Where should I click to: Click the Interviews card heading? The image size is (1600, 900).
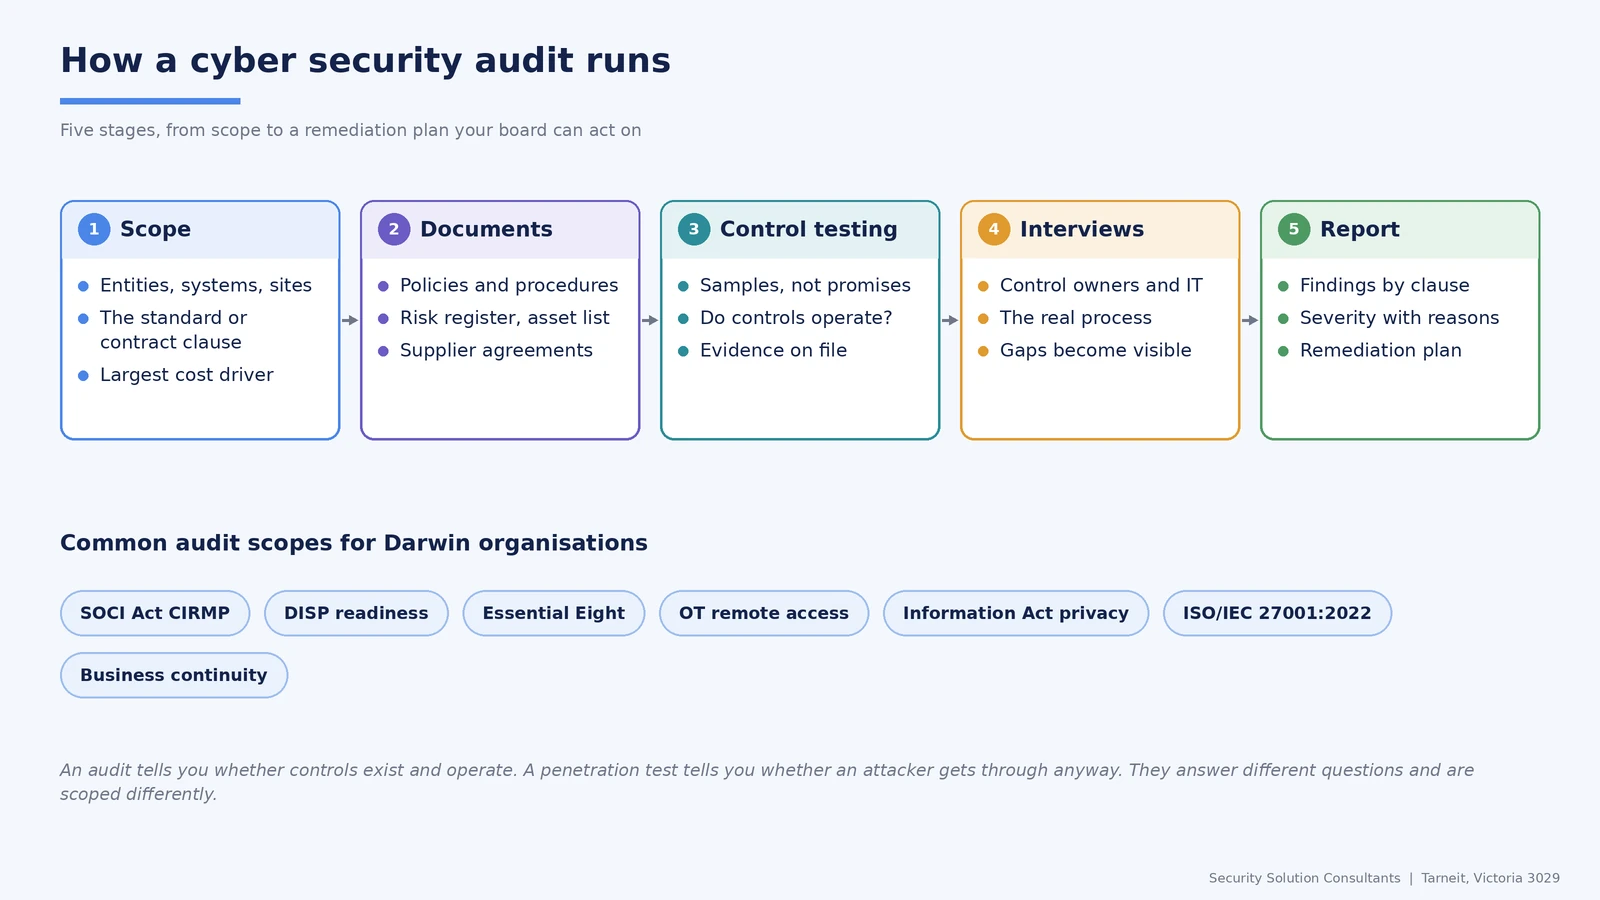coord(1082,229)
